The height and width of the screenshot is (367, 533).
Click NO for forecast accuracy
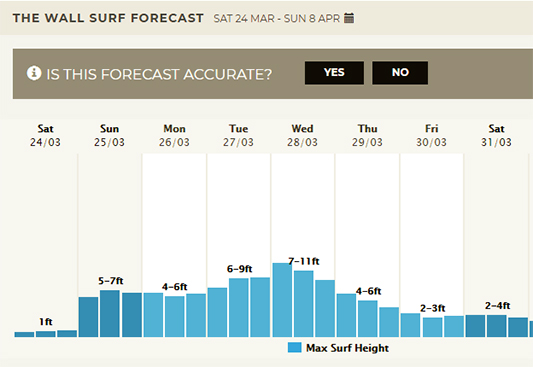(x=400, y=73)
